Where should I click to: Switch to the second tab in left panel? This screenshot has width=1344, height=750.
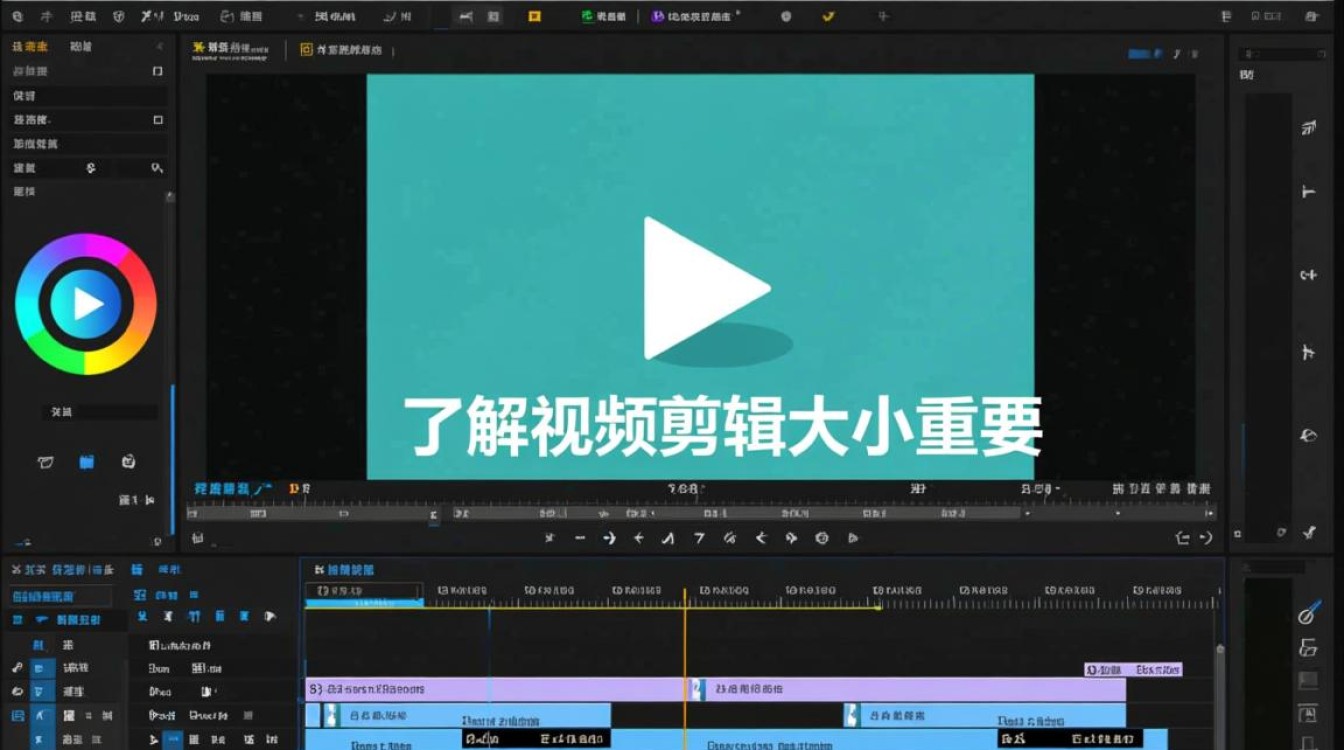click(x=81, y=47)
